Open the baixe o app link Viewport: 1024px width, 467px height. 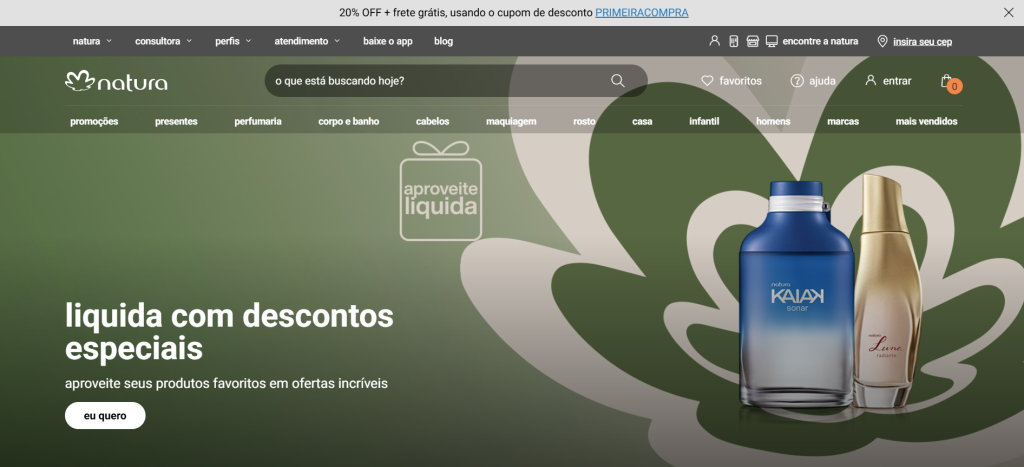coord(388,41)
